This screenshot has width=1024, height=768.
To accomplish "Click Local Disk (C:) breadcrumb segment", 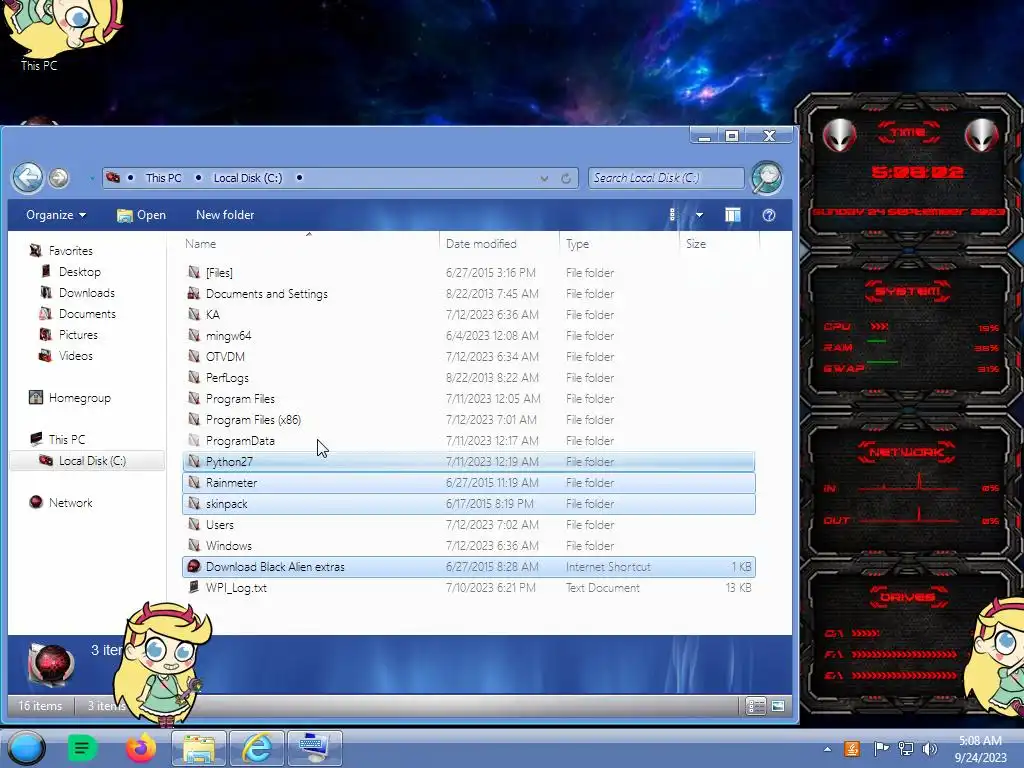I will click(x=248, y=178).
